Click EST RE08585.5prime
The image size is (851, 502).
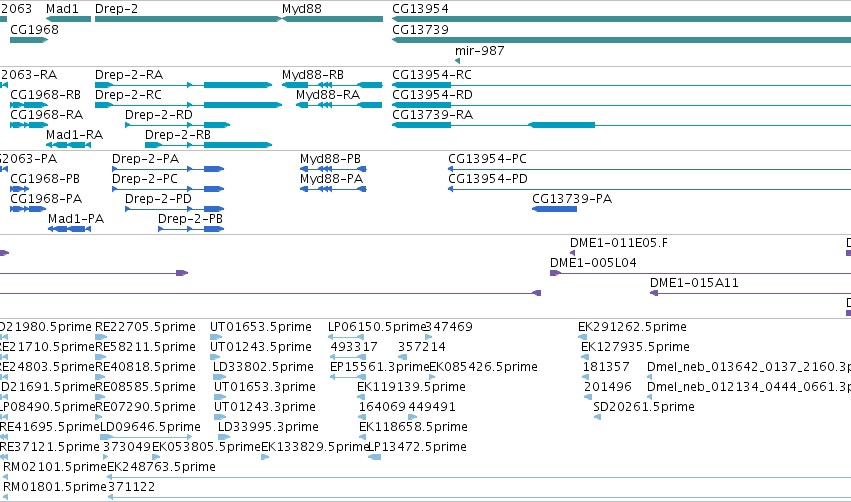tap(99, 397)
